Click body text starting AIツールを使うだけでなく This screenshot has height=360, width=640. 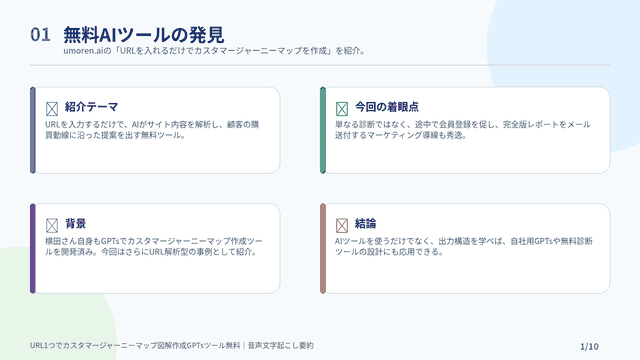pyautogui.click(x=464, y=247)
